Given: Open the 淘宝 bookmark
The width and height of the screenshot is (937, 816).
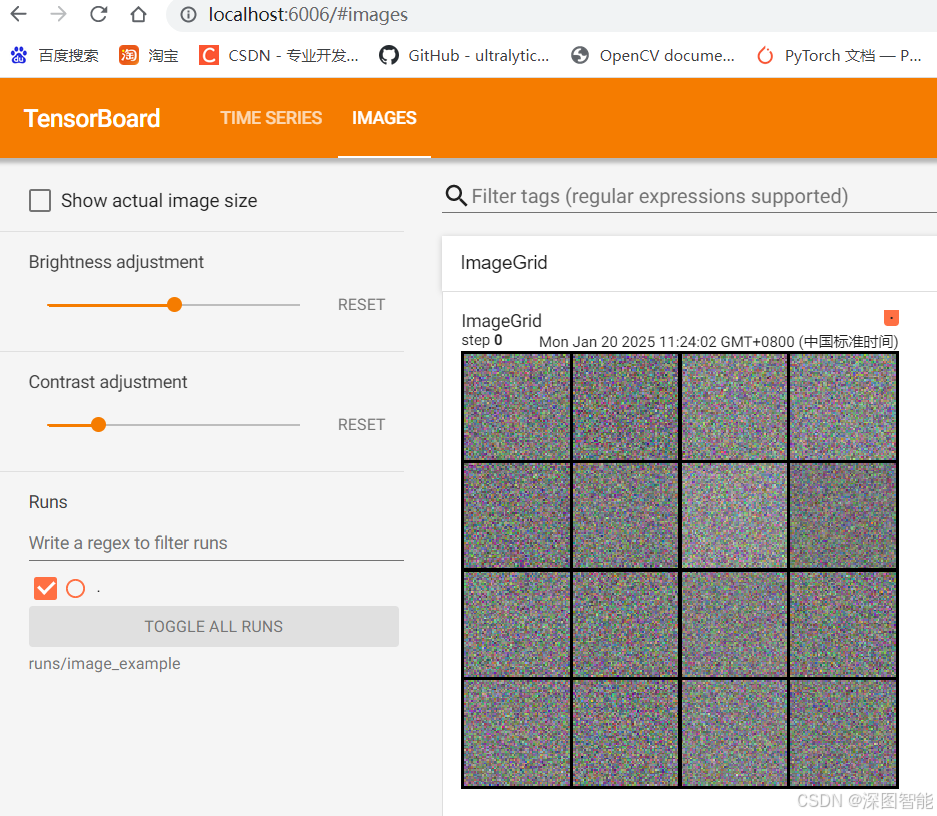Looking at the screenshot, I should point(149,56).
